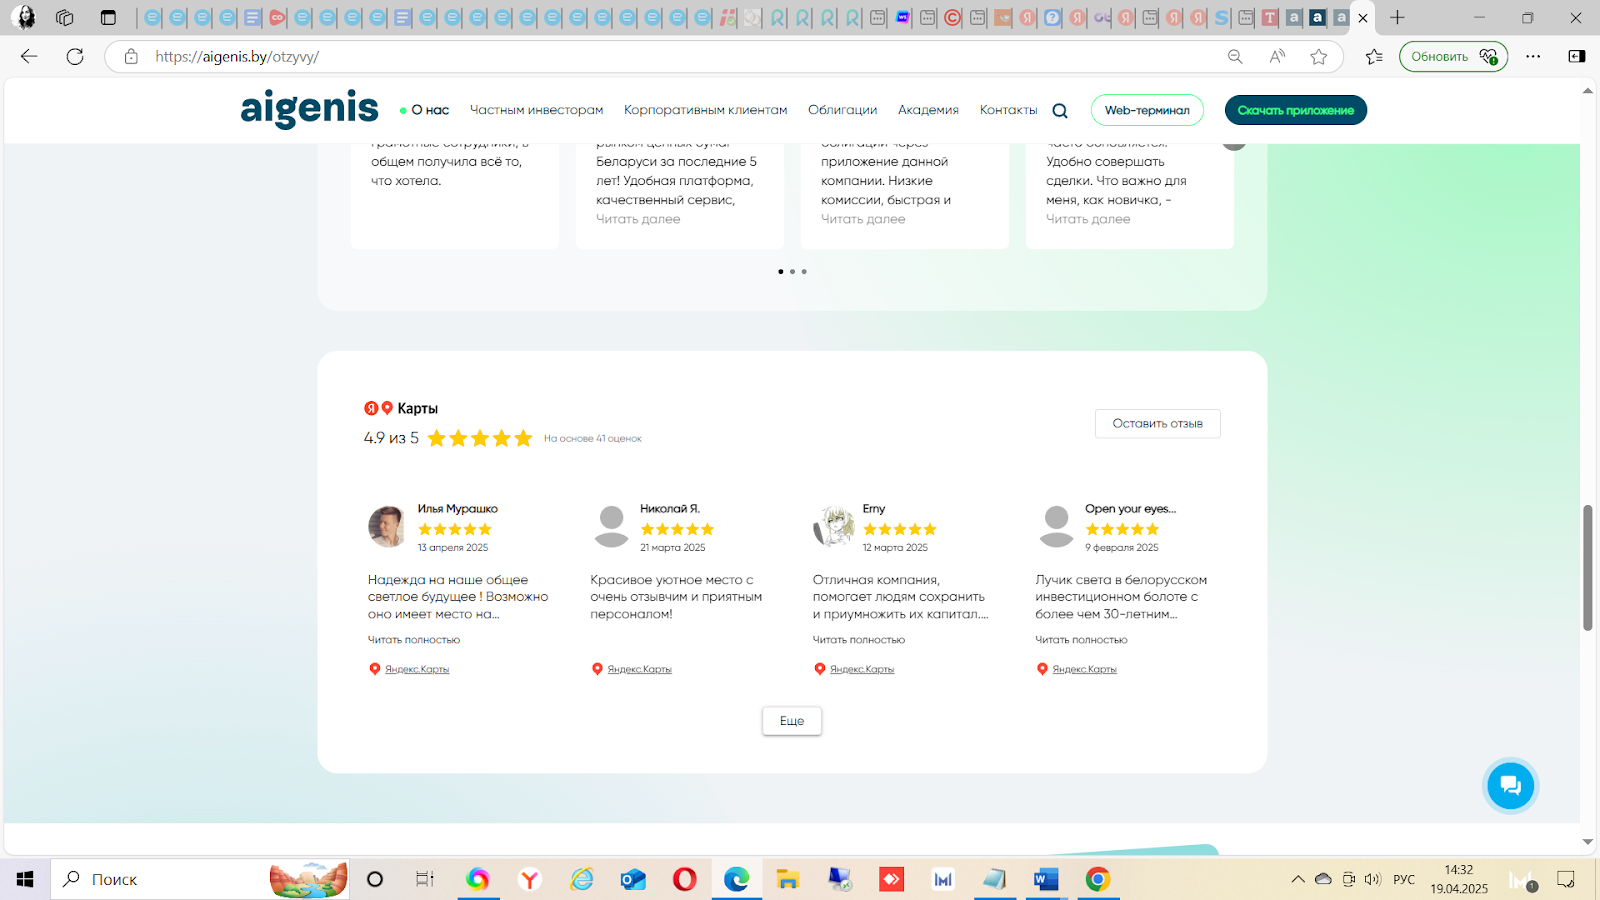The height and width of the screenshot is (900, 1600).
Task: Click the Web-терминал button
Action: point(1147,110)
